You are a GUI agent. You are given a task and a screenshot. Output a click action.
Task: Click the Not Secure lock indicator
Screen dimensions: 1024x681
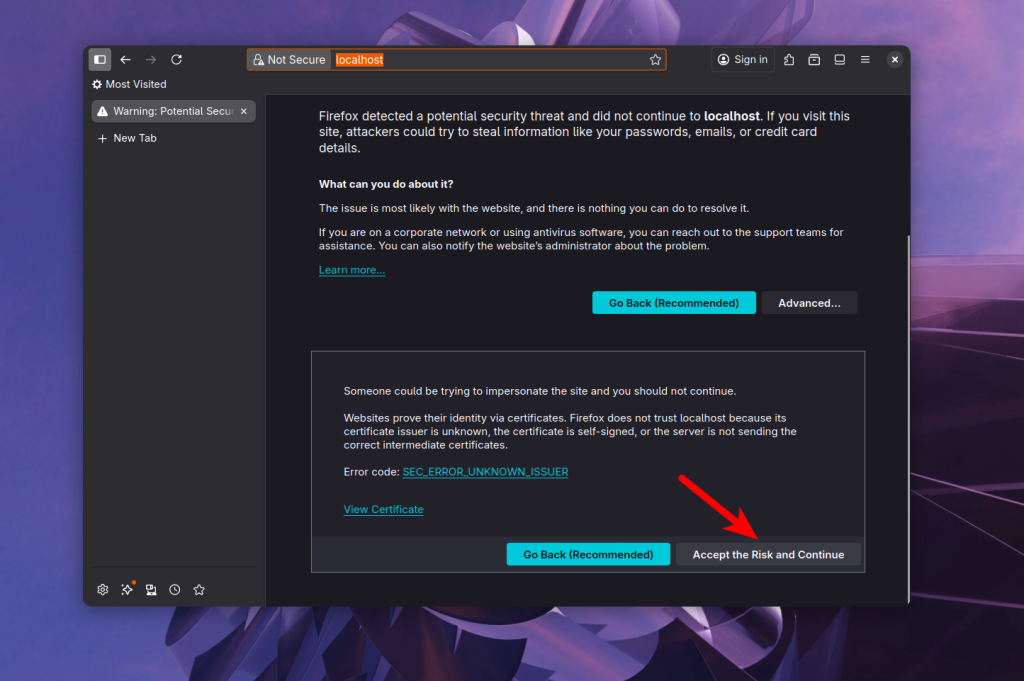pos(289,60)
